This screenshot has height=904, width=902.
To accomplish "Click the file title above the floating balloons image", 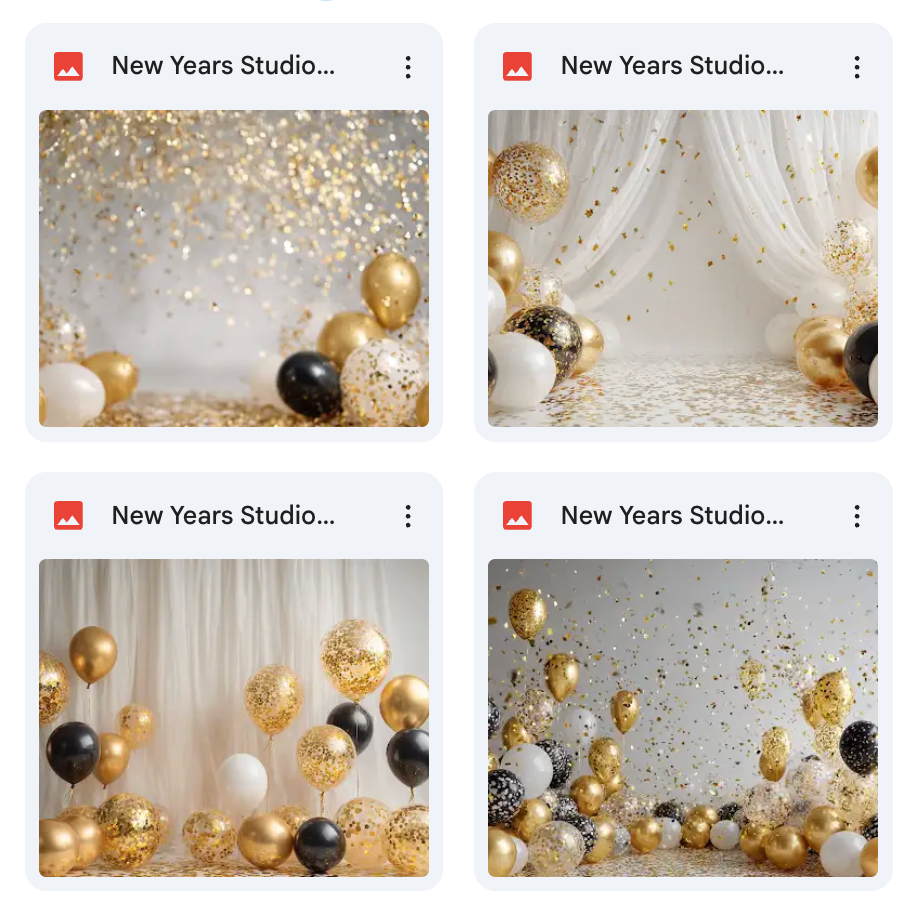I will (x=223, y=515).
